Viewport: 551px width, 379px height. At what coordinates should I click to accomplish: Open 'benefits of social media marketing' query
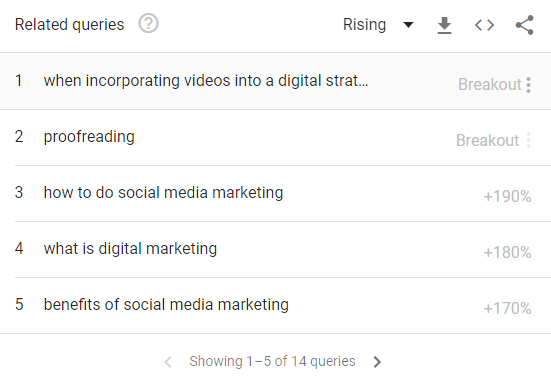(166, 304)
